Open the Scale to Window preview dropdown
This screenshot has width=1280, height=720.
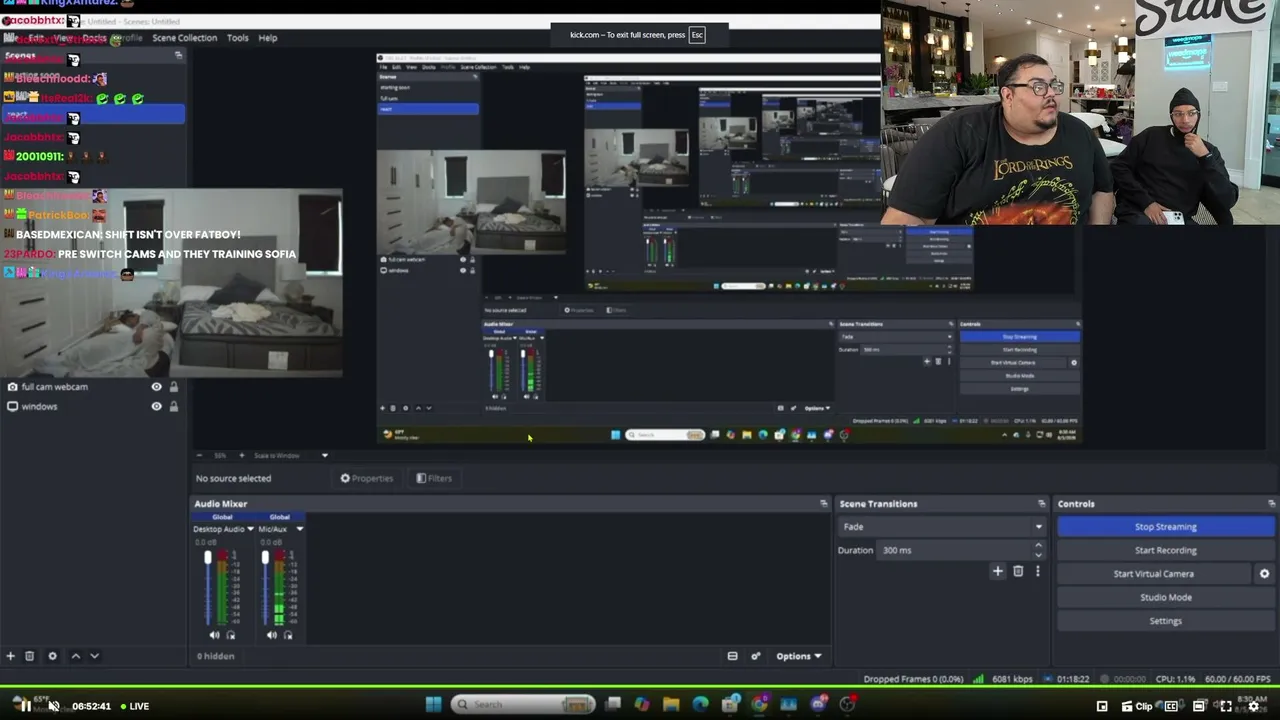pos(324,456)
